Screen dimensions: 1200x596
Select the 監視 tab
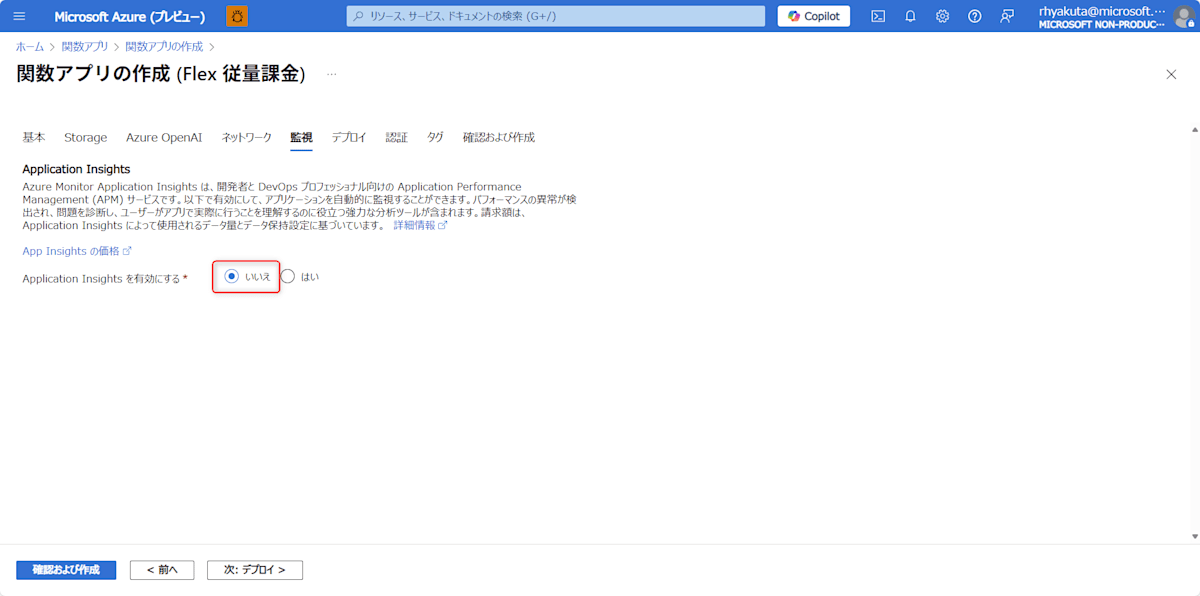click(301, 137)
